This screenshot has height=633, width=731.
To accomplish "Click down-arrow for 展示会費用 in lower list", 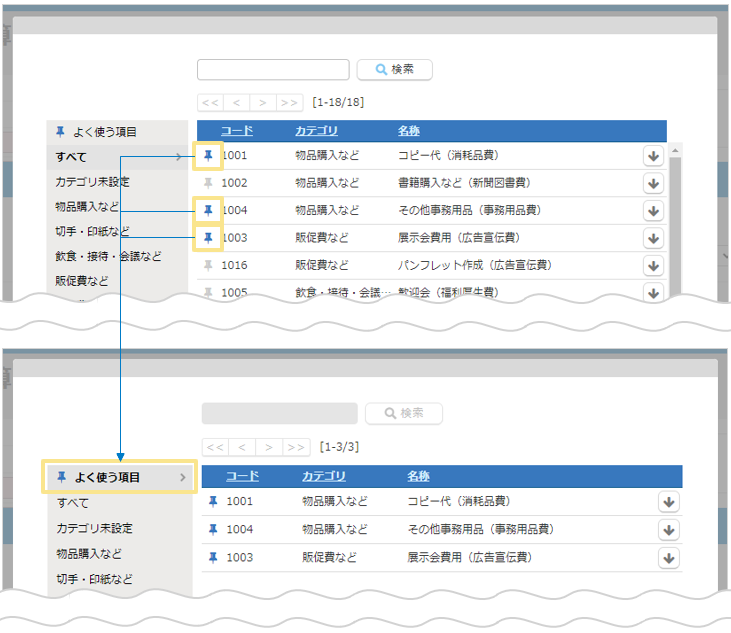I will pyautogui.click(x=669, y=557).
